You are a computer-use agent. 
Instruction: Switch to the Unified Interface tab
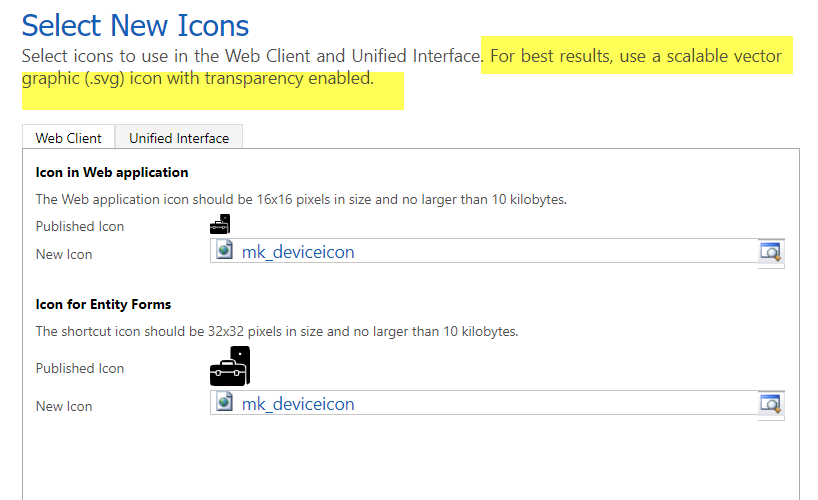pyautogui.click(x=179, y=138)
